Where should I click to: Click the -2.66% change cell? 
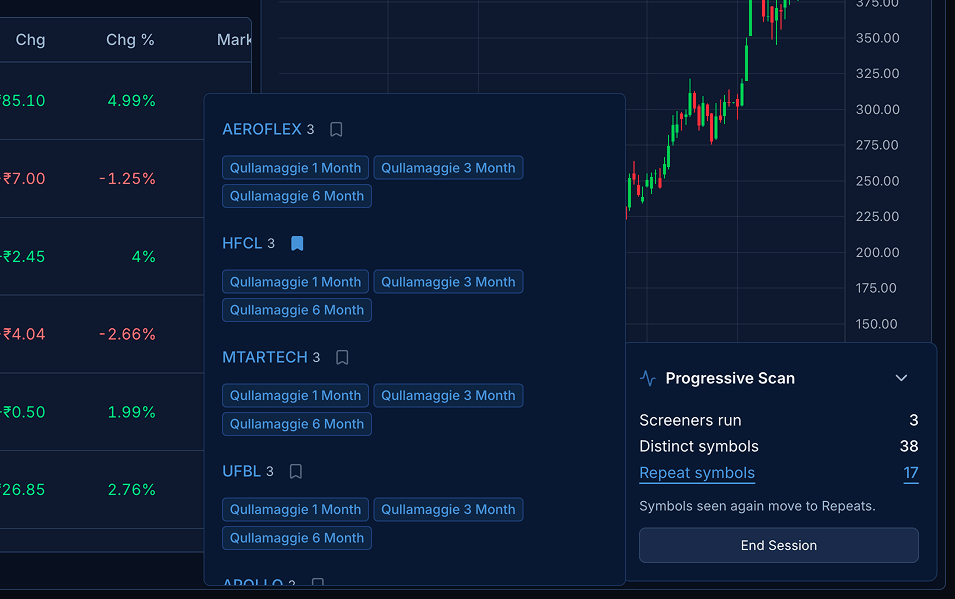click(127, 334)
